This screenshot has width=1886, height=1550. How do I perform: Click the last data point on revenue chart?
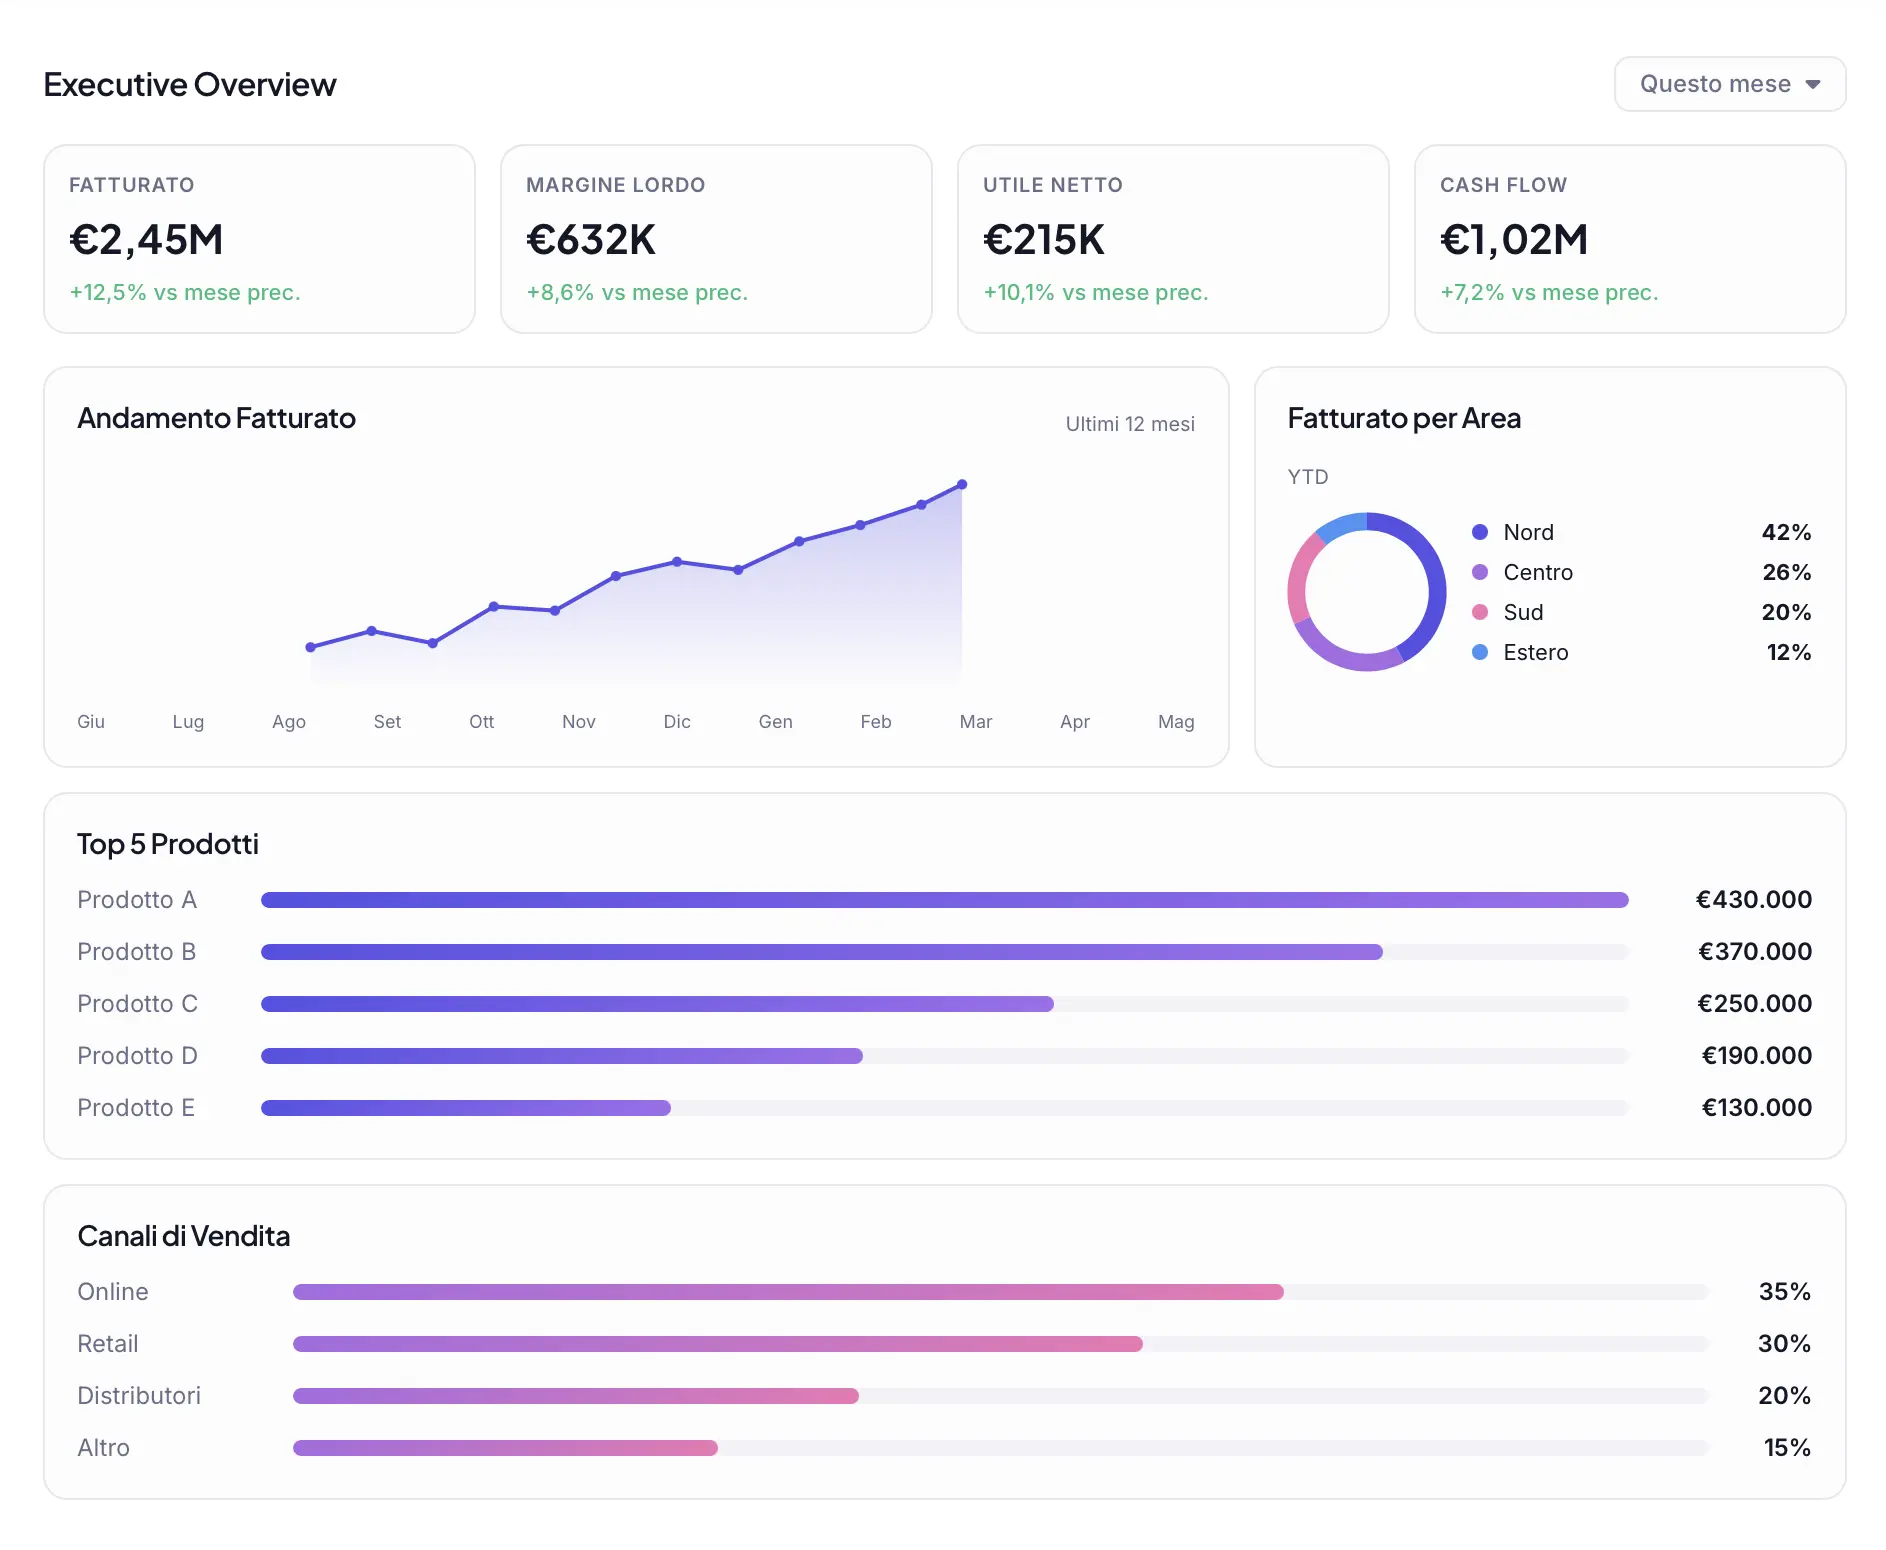[962, 485]
